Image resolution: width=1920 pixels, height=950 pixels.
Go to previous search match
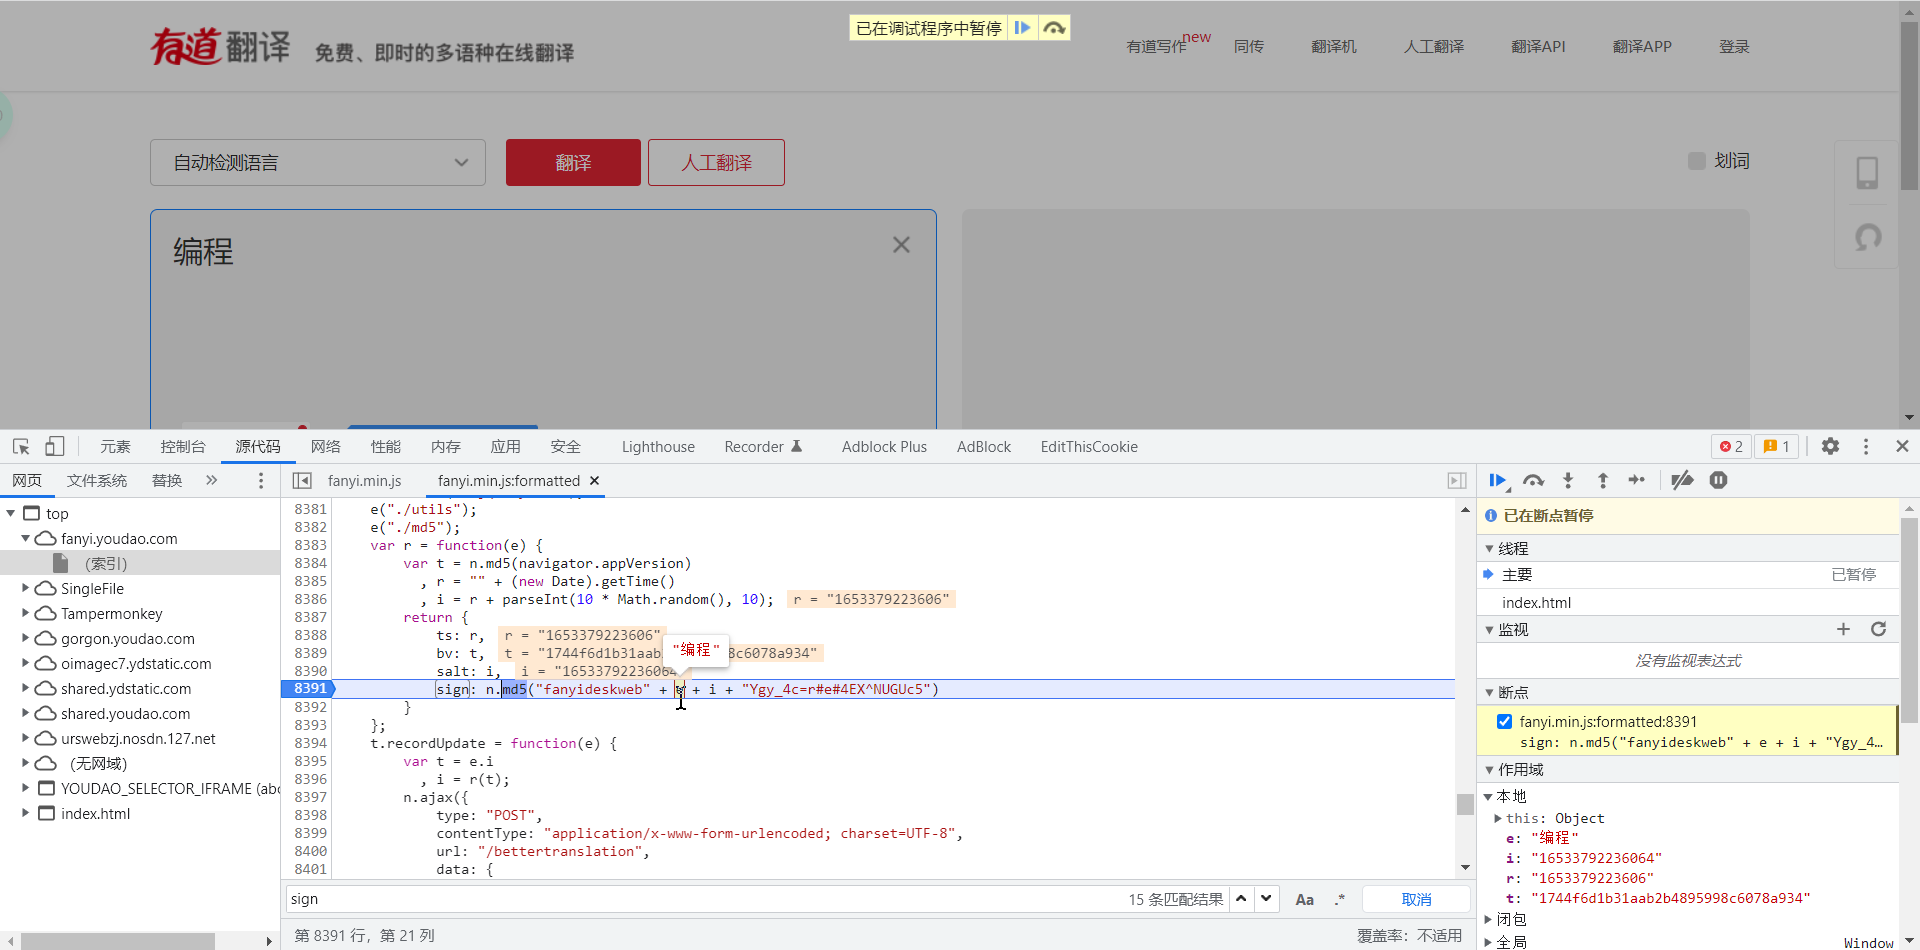(x=1241, y=898)
